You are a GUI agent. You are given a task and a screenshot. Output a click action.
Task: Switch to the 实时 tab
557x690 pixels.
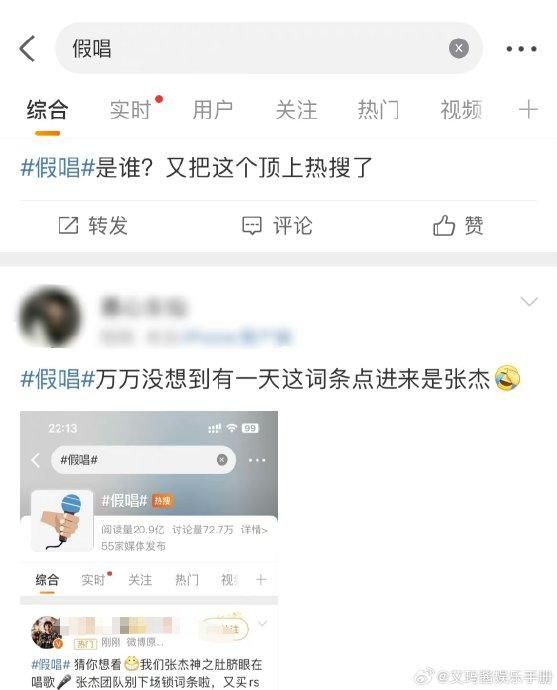coord(131,110)
